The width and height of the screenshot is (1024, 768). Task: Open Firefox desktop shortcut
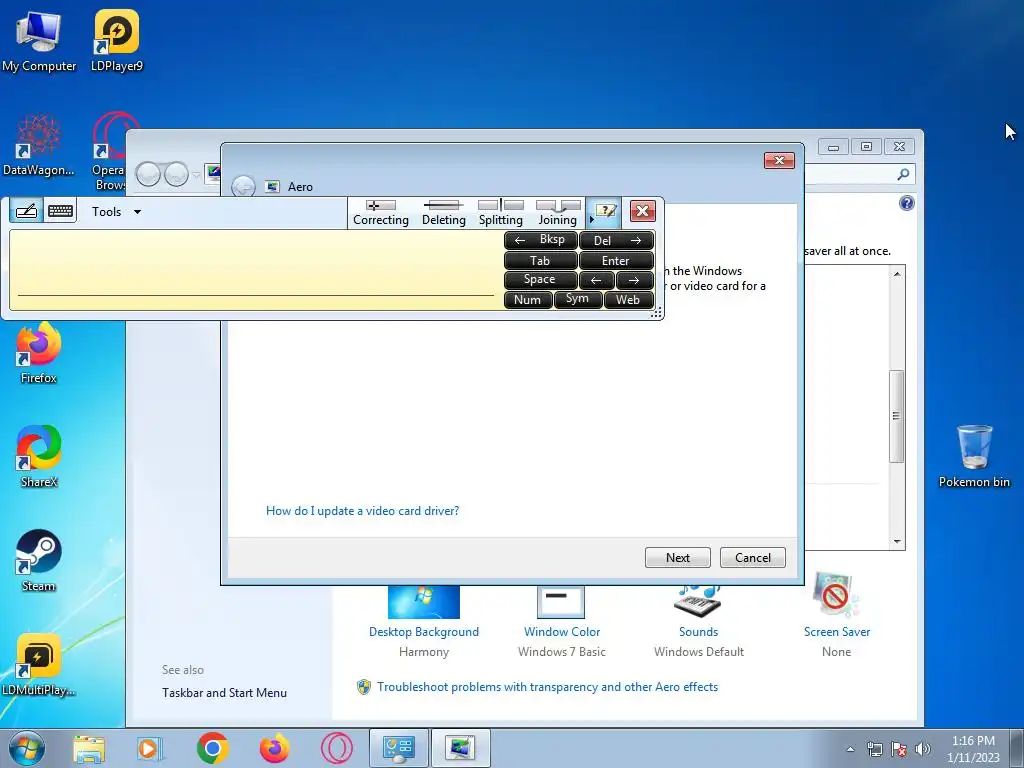pos(39,353)
